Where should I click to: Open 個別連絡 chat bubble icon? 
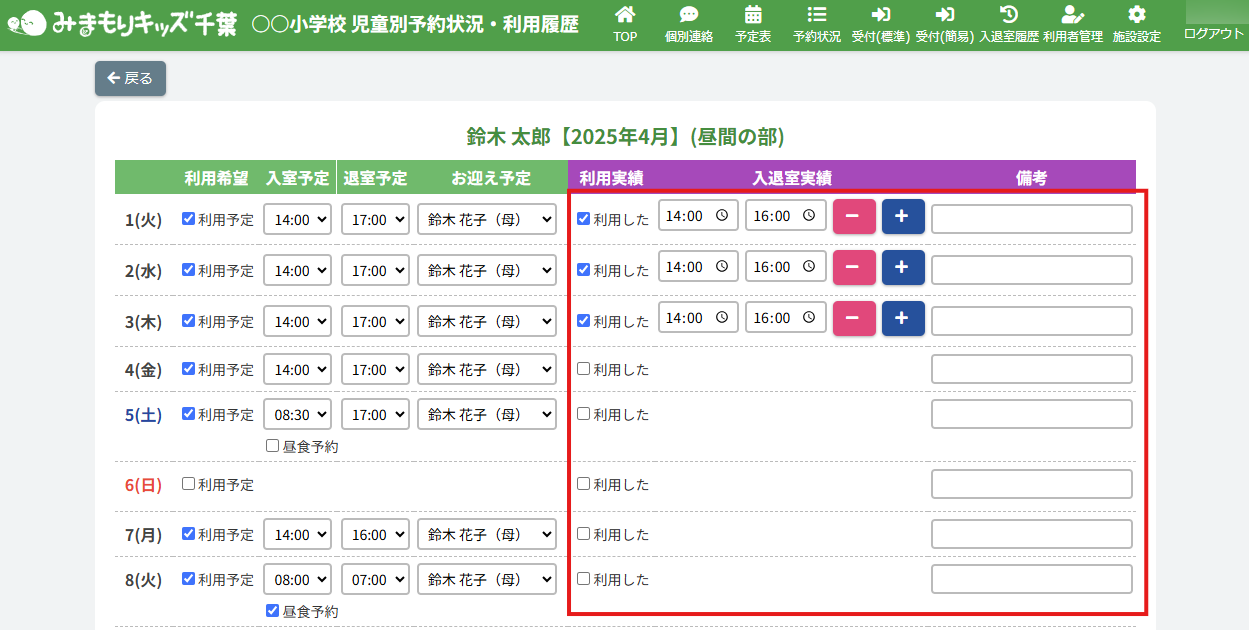click(x=689, y=15)
